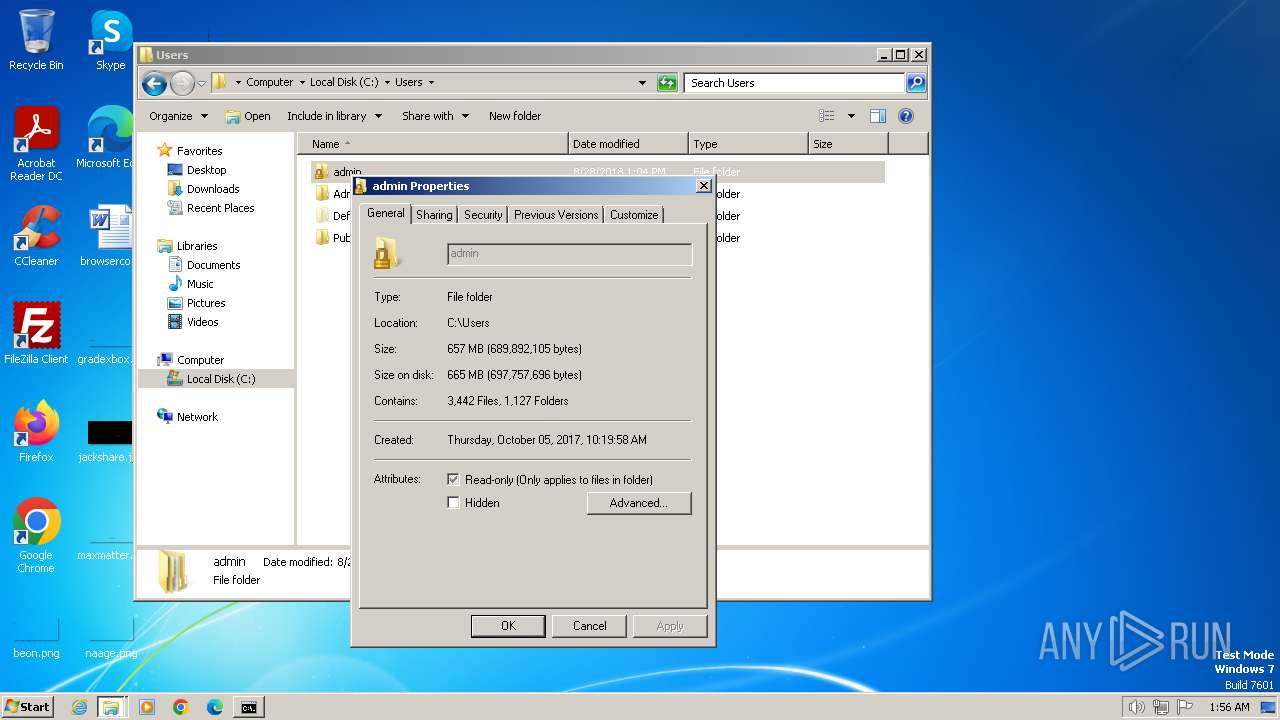
Task: Click the Explorer back navigation button
Action: (154, 83)
